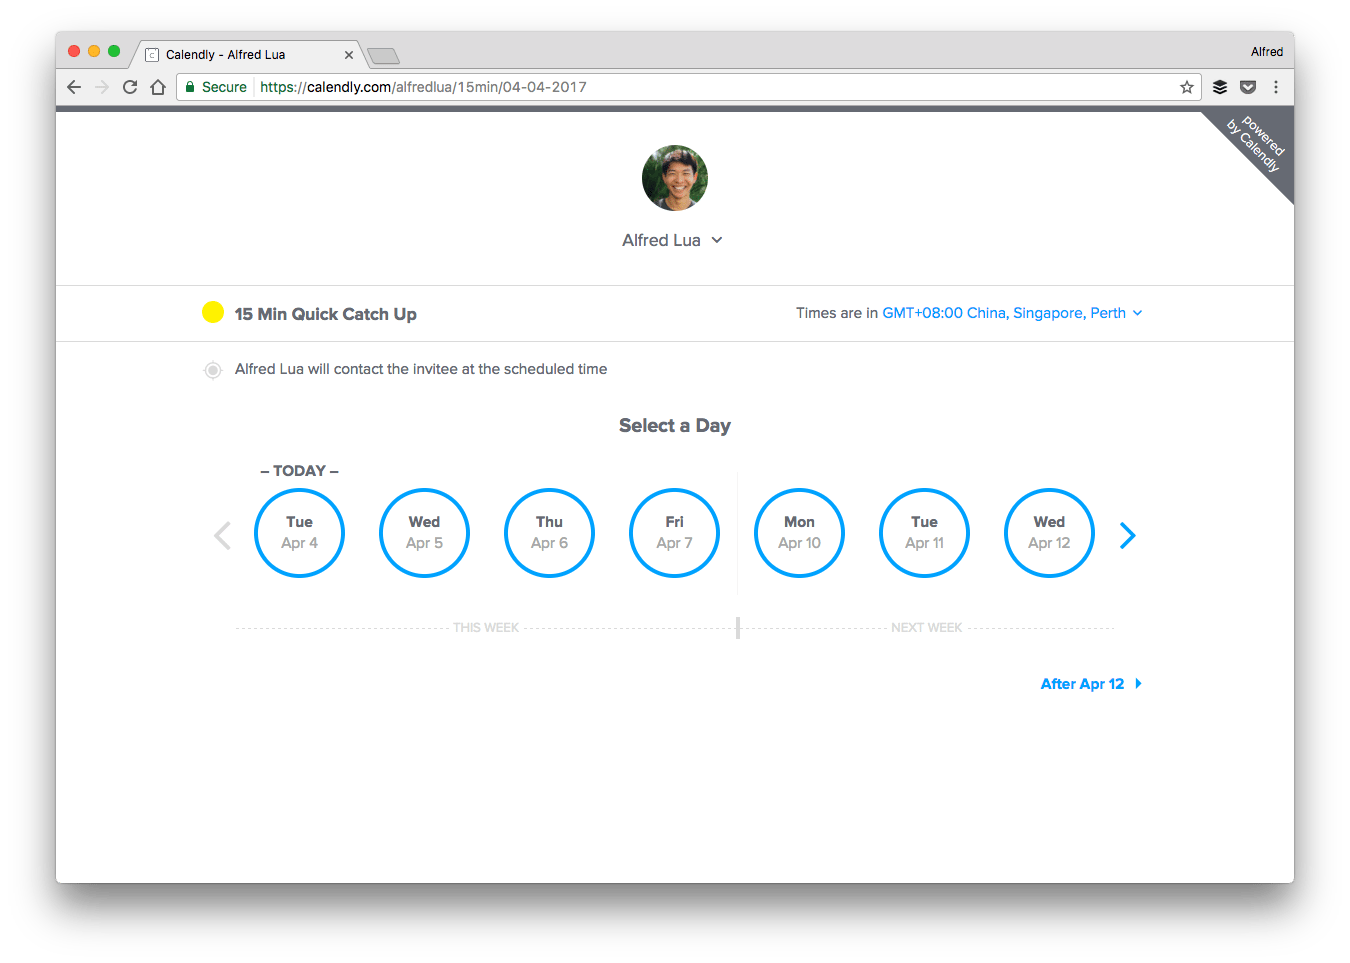Click the address bar URL
This screenshot has height=963, width=1350.
[423, 87]
